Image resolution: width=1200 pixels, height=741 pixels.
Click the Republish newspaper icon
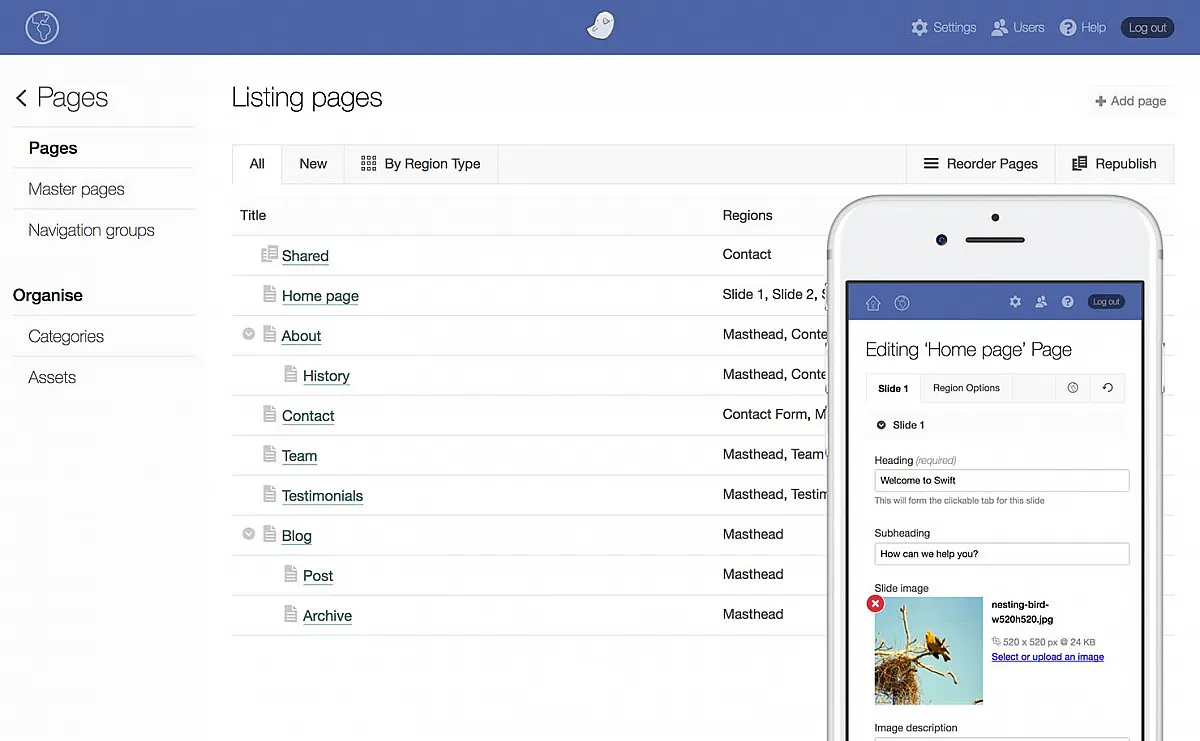1079,164
